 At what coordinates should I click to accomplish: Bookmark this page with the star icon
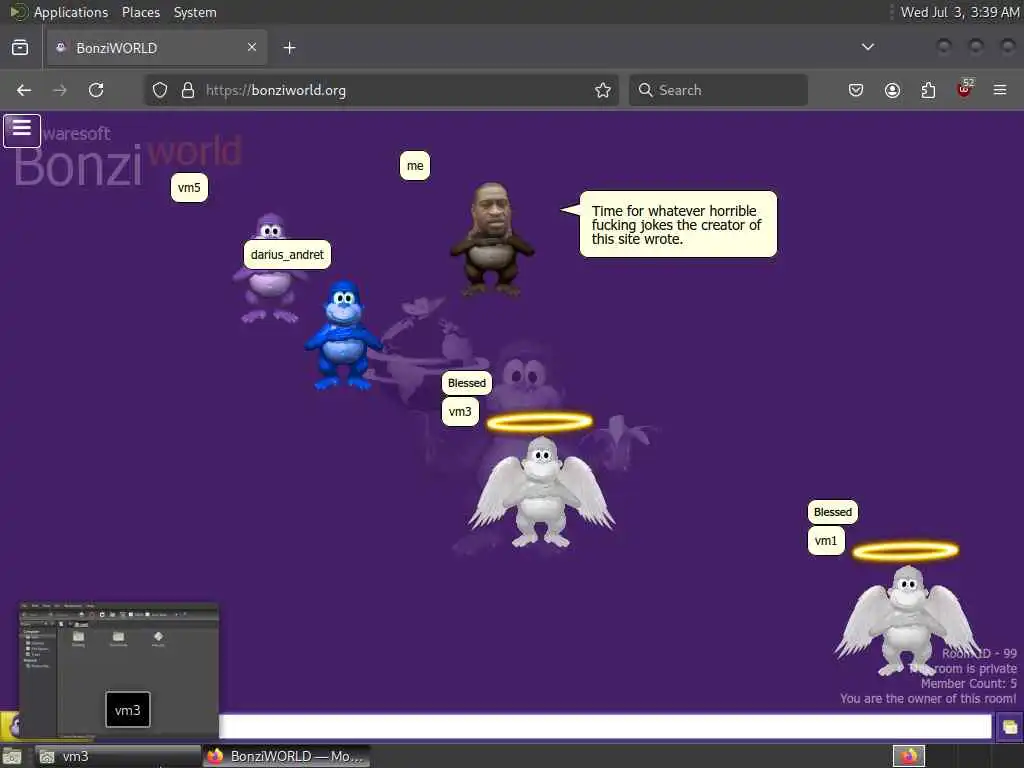603,90
